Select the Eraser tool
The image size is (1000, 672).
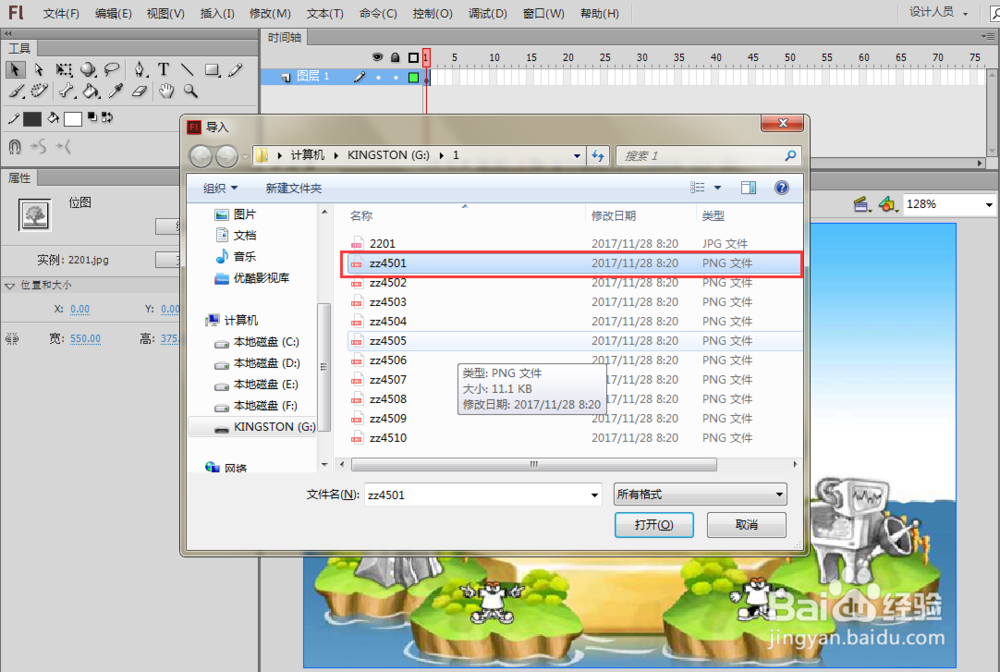point(140,91)
